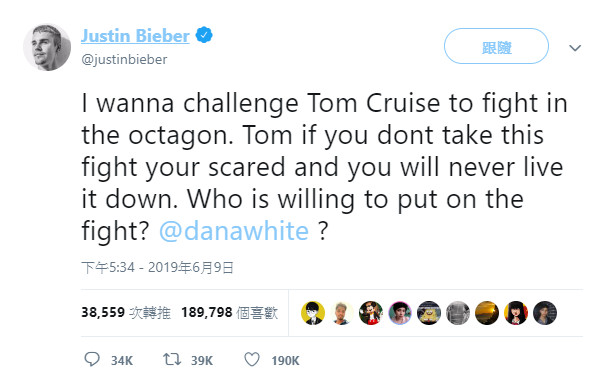The image size is (609, 372).
Task: Open the Justin Bieber name link
Action: point(135,36)
